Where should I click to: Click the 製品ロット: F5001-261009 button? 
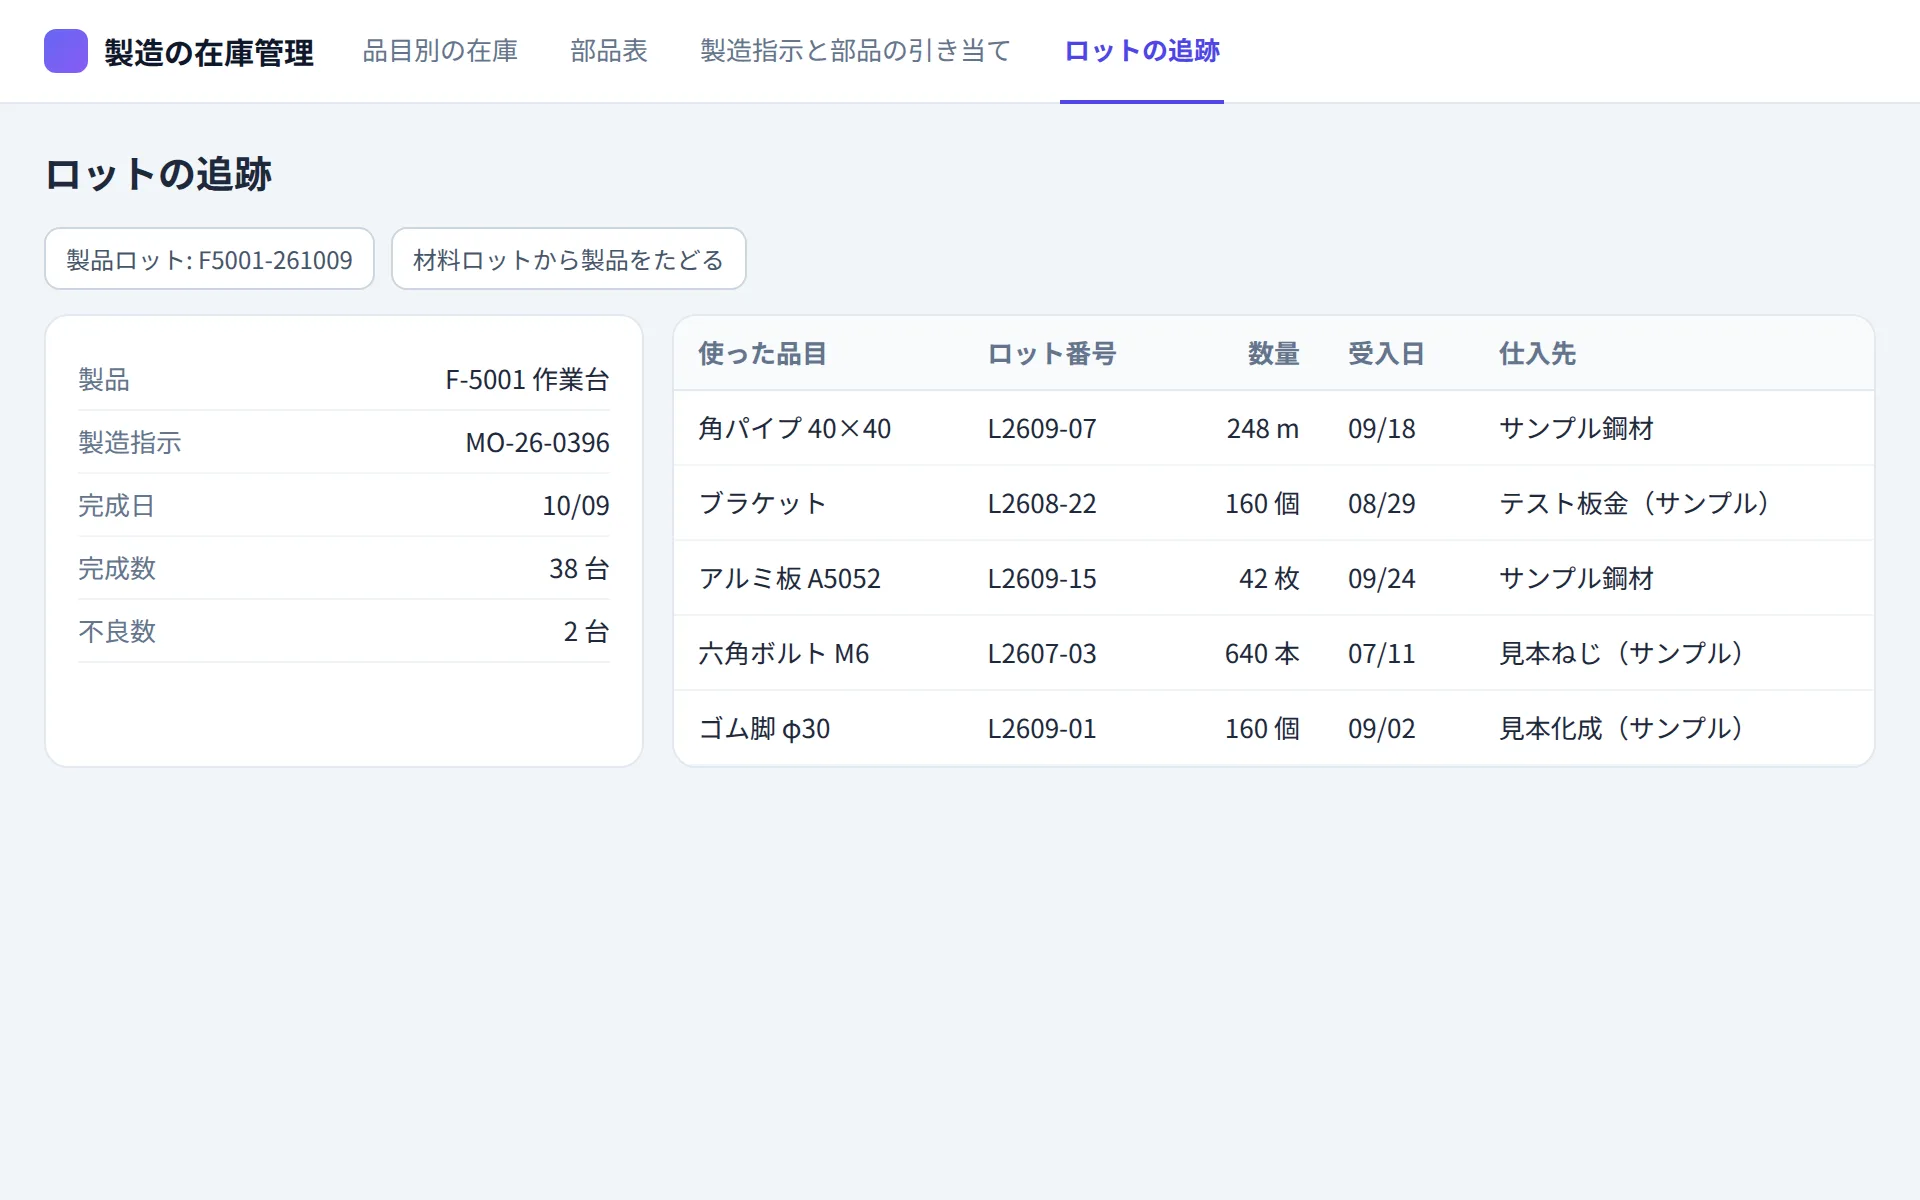(210, 259)
